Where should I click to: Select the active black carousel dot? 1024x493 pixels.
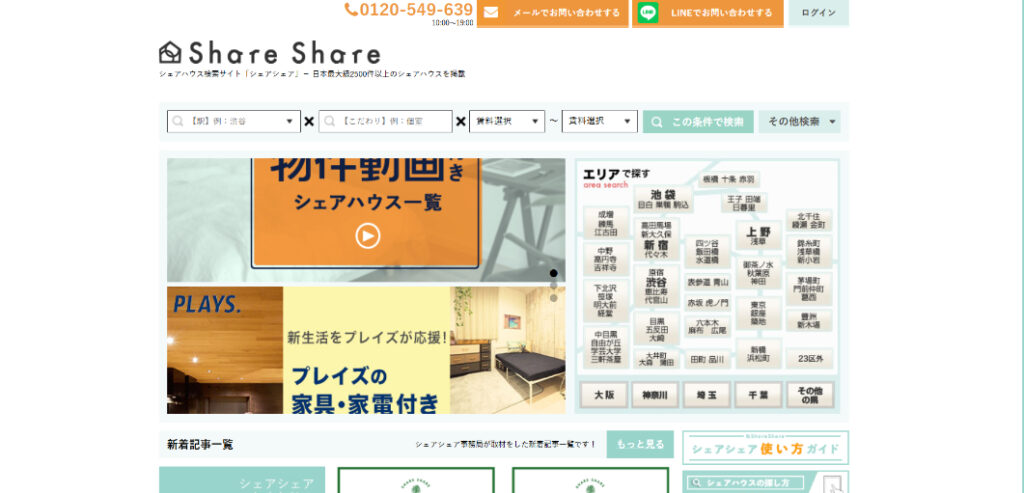tap(554, 273)
